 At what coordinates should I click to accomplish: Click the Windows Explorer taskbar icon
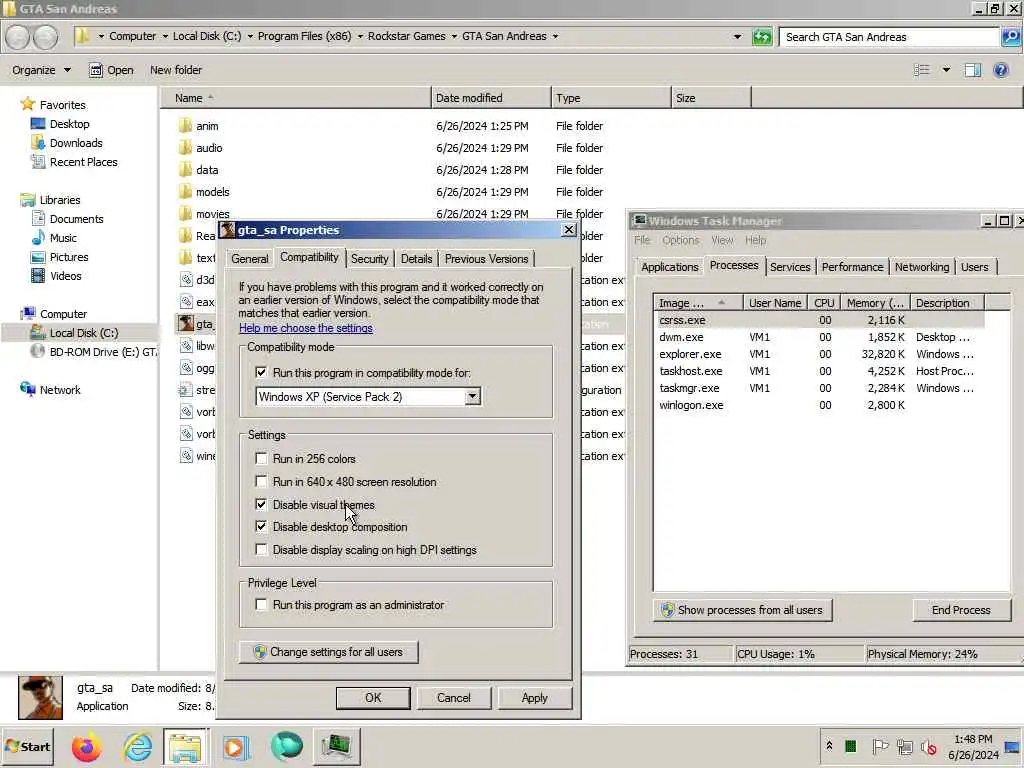186,747
